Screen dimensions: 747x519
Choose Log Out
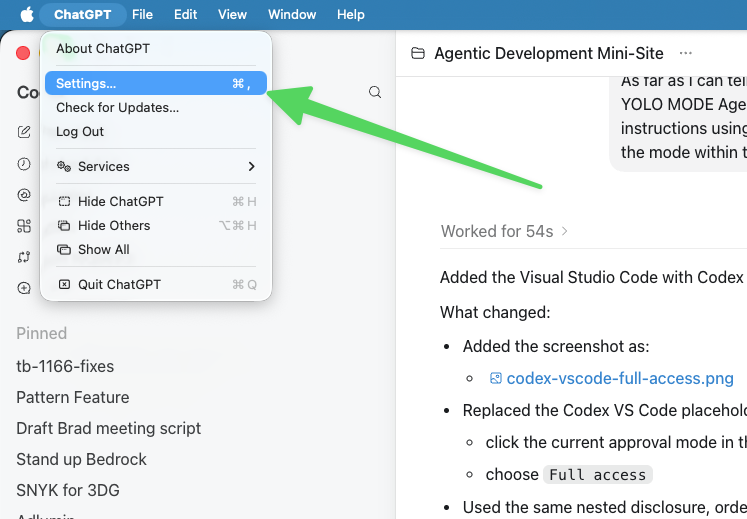point(156,132)
